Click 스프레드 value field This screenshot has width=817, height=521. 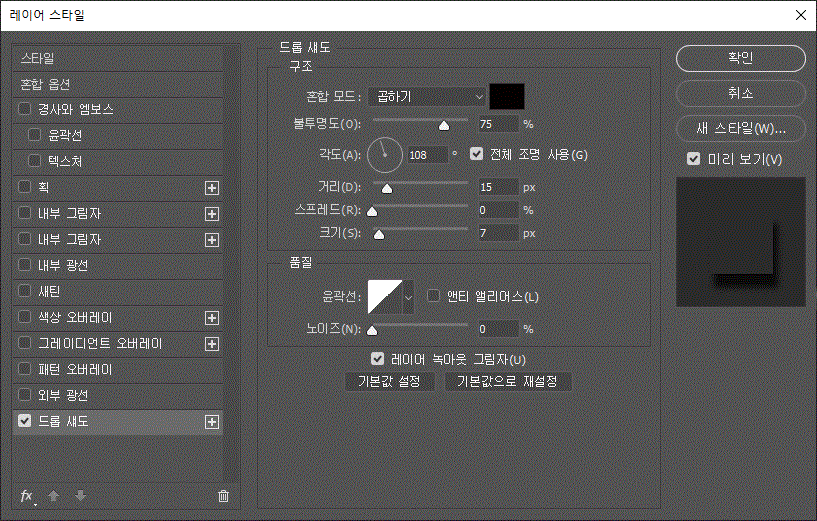pyautogui.click(x=498, y=210)
